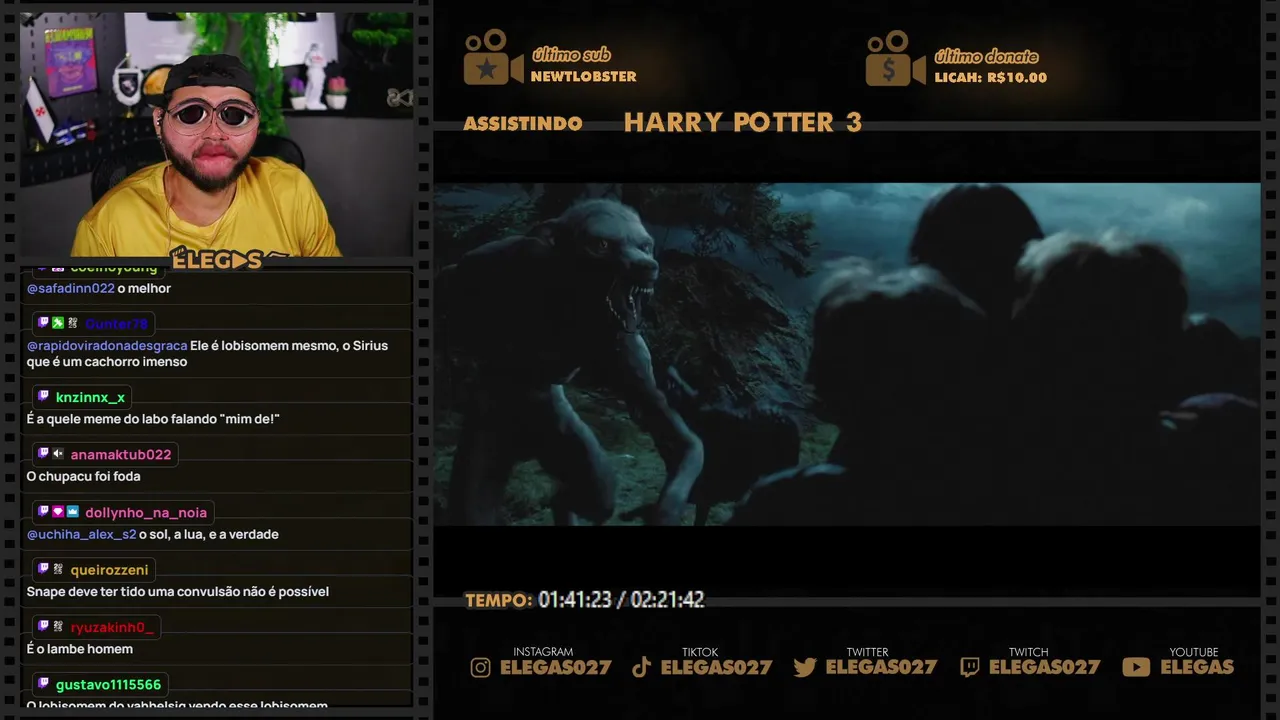Image resolution: width=1280 pixels, height=720 pixels.
Task: Click the message "É o lambe homem"
Action: pyautogui.click(x=79, y=649)
